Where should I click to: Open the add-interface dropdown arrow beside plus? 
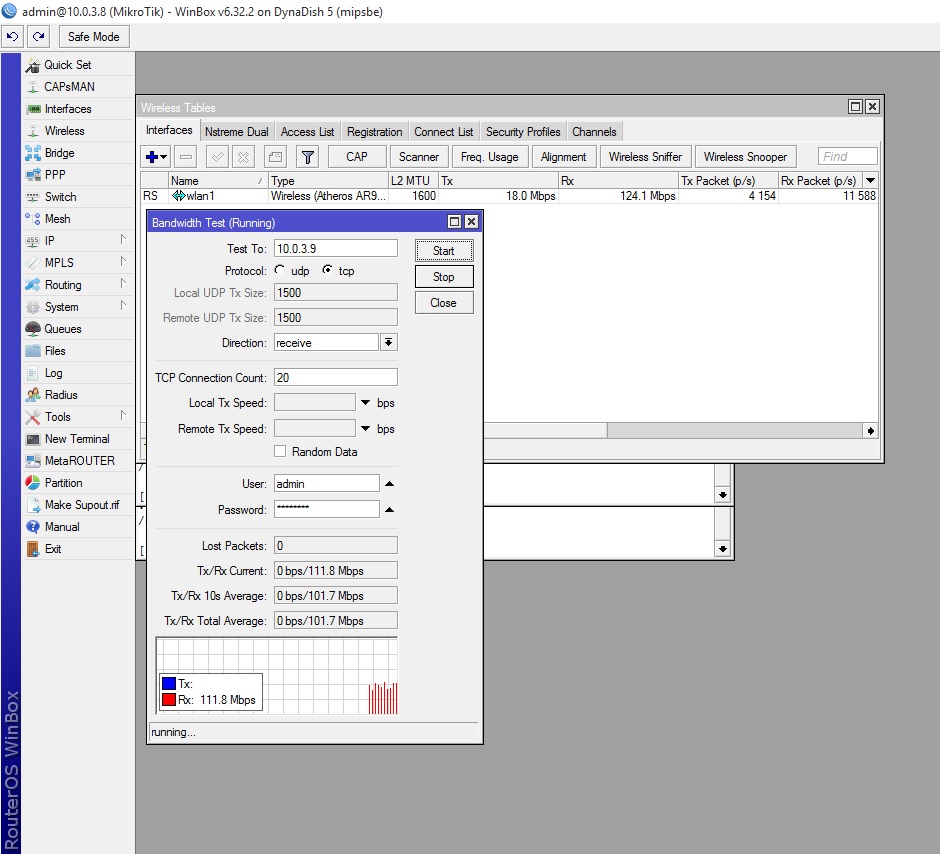[164, 157]
